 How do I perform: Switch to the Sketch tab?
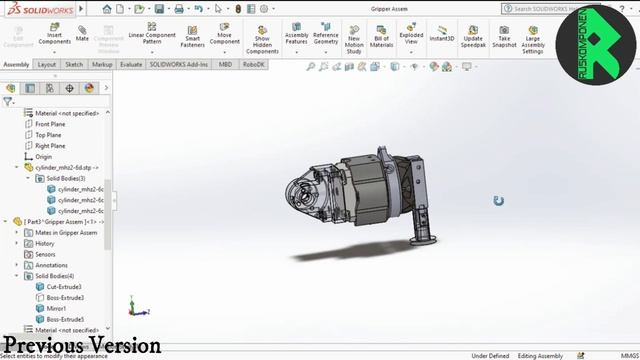[x=74, y=64]
